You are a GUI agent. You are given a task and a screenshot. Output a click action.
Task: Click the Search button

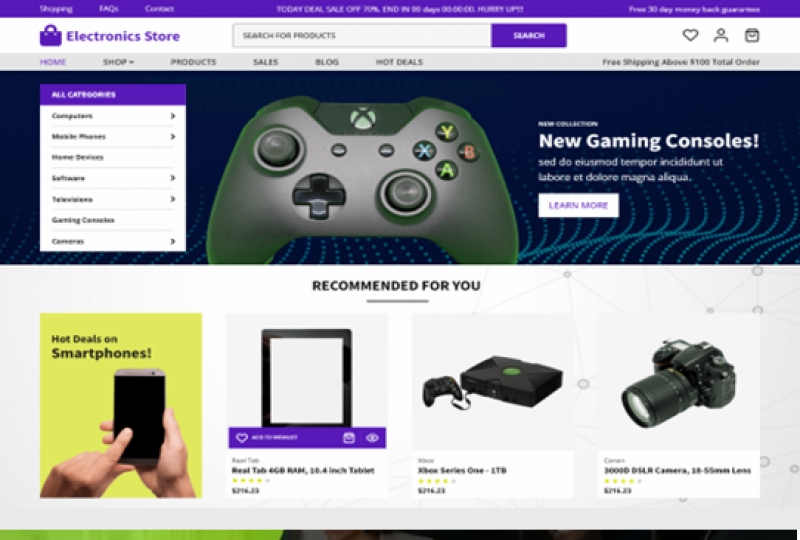[x=529, y=35]
